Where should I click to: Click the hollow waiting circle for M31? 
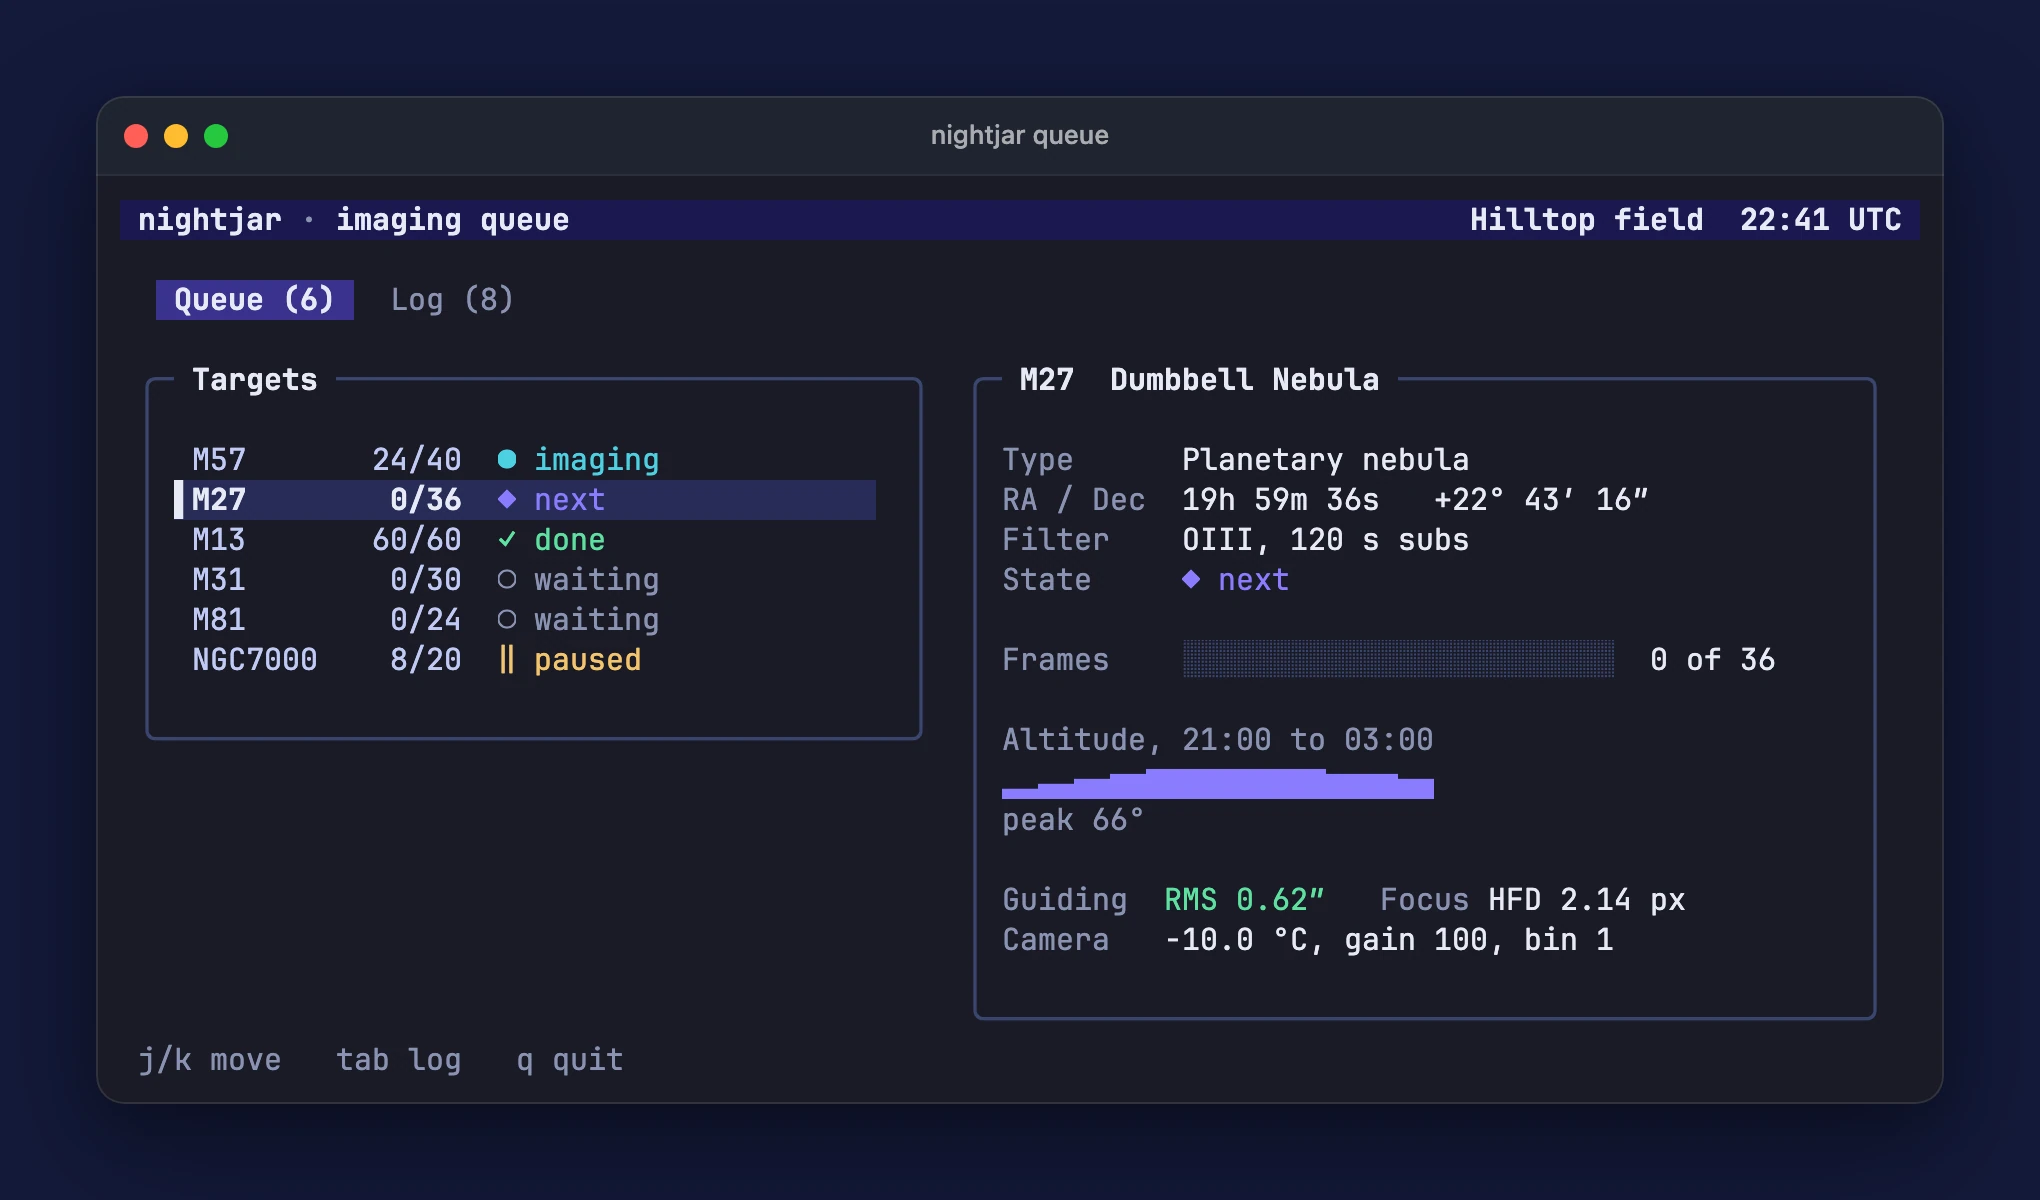pos(507,579)
